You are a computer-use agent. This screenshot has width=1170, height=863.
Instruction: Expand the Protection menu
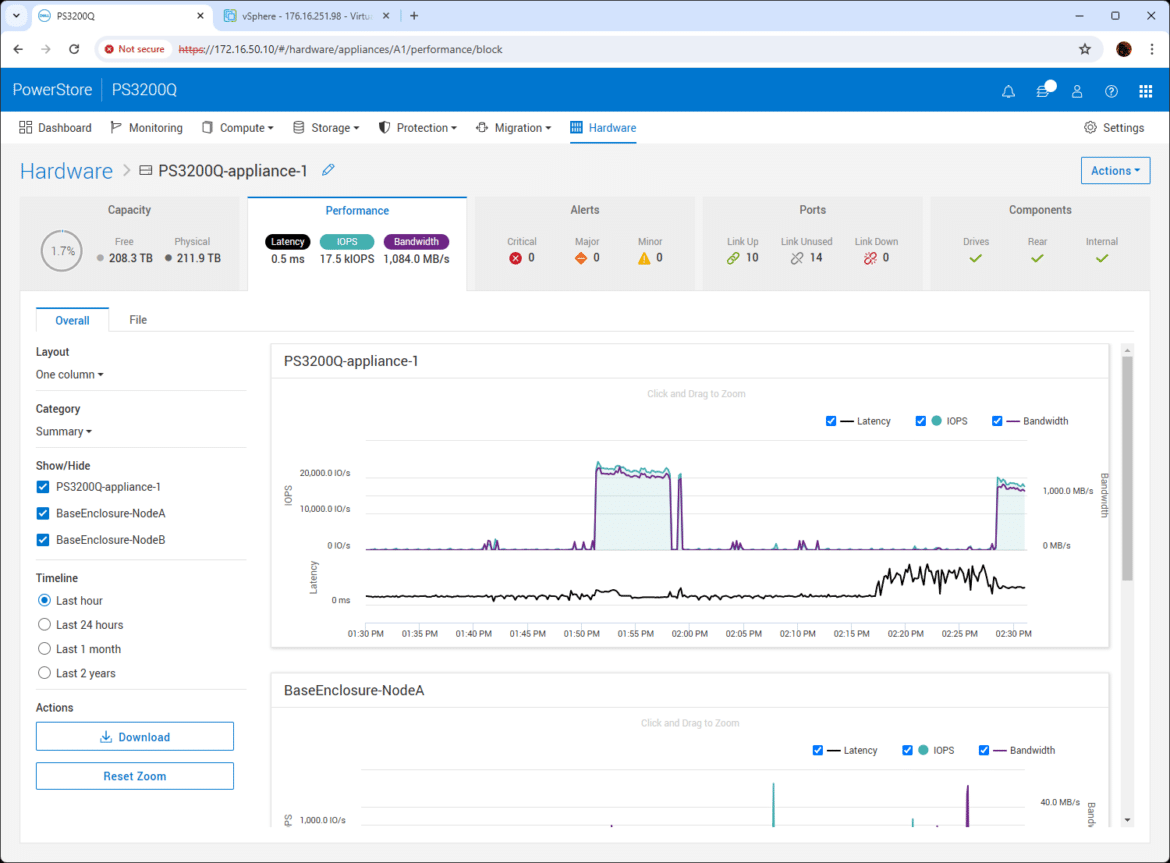[x=418, y=128]
